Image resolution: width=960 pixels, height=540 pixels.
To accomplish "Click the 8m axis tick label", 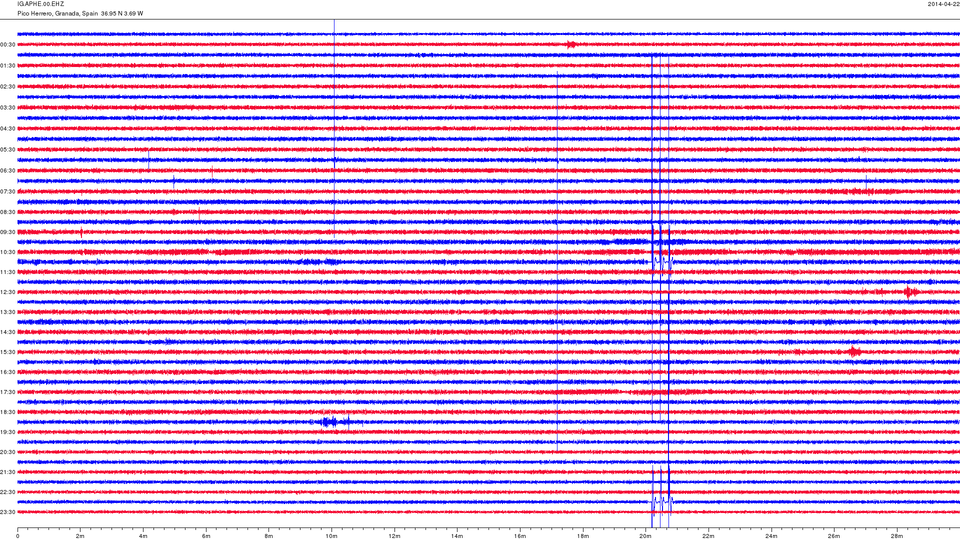I will click(269, 536).
